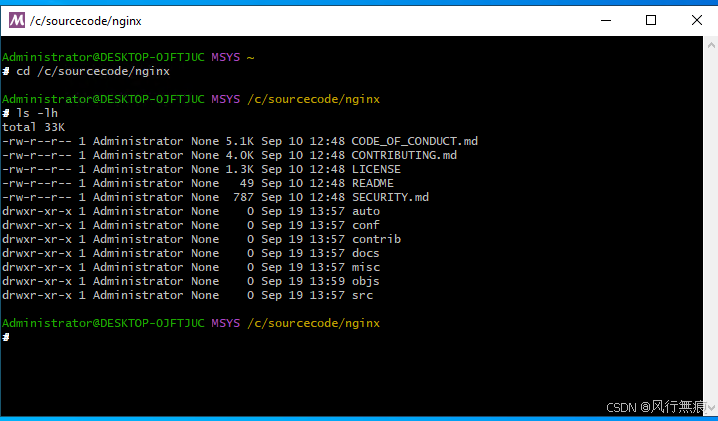The height and width of the screenshot is (421, 718).
Task: Click the 'docs' directory name
Action: coord(365,253)
